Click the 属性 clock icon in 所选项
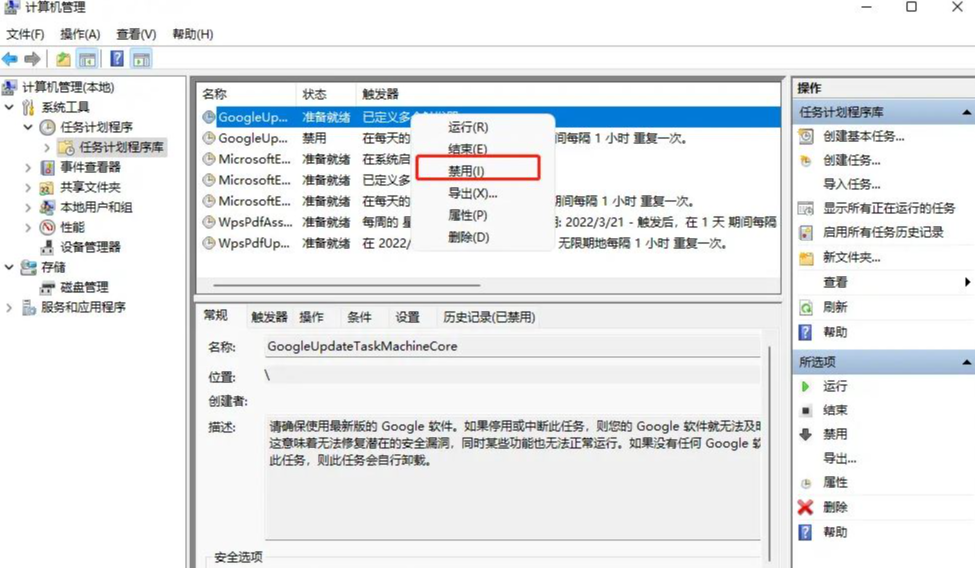 click(806, 483)
